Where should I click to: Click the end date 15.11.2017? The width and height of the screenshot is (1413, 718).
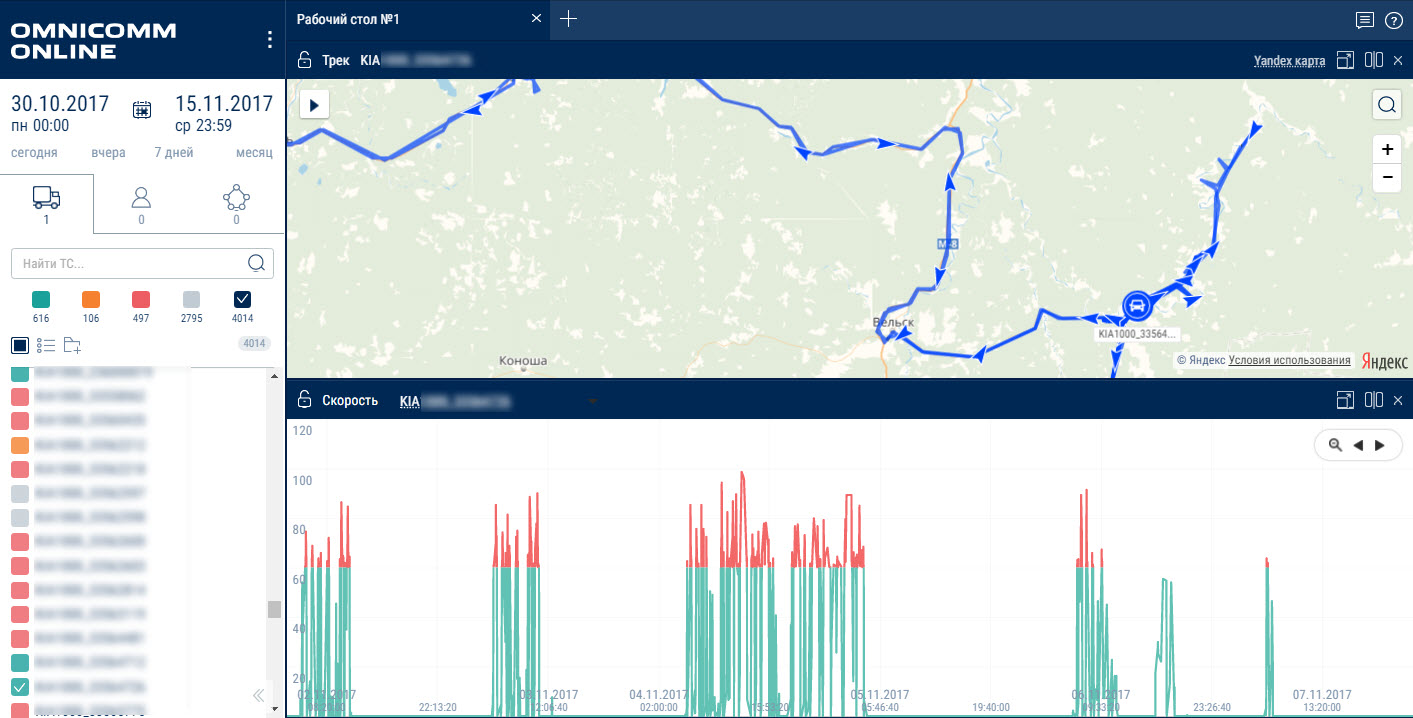[224, 104]
